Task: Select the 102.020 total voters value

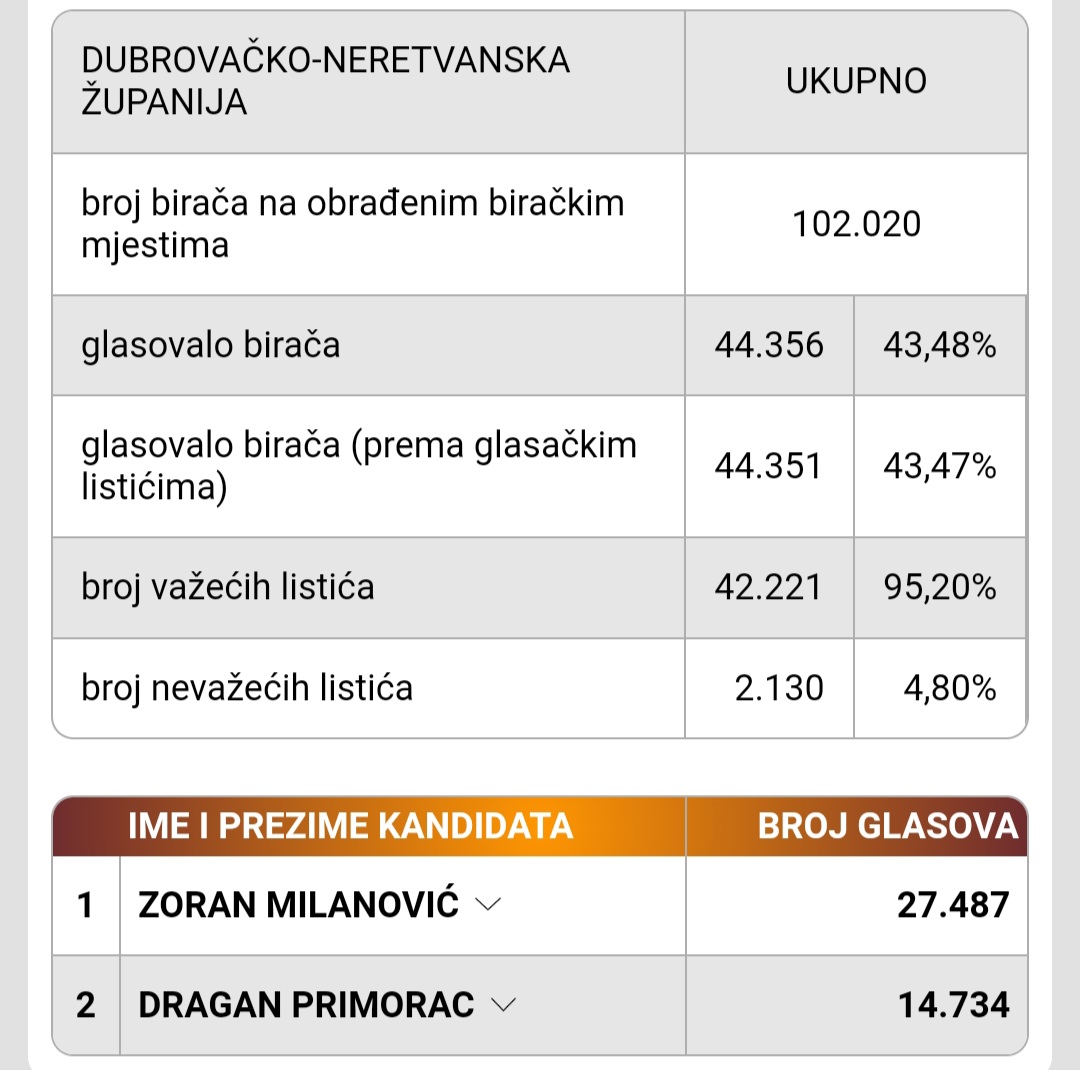Action: pyautogui.click(x=856, y=225)
